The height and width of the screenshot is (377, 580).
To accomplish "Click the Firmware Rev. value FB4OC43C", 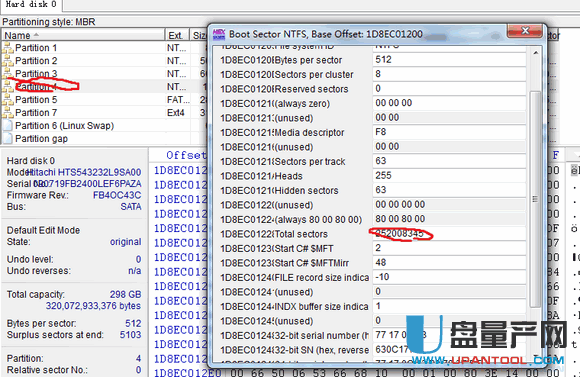I will (117, 195).
